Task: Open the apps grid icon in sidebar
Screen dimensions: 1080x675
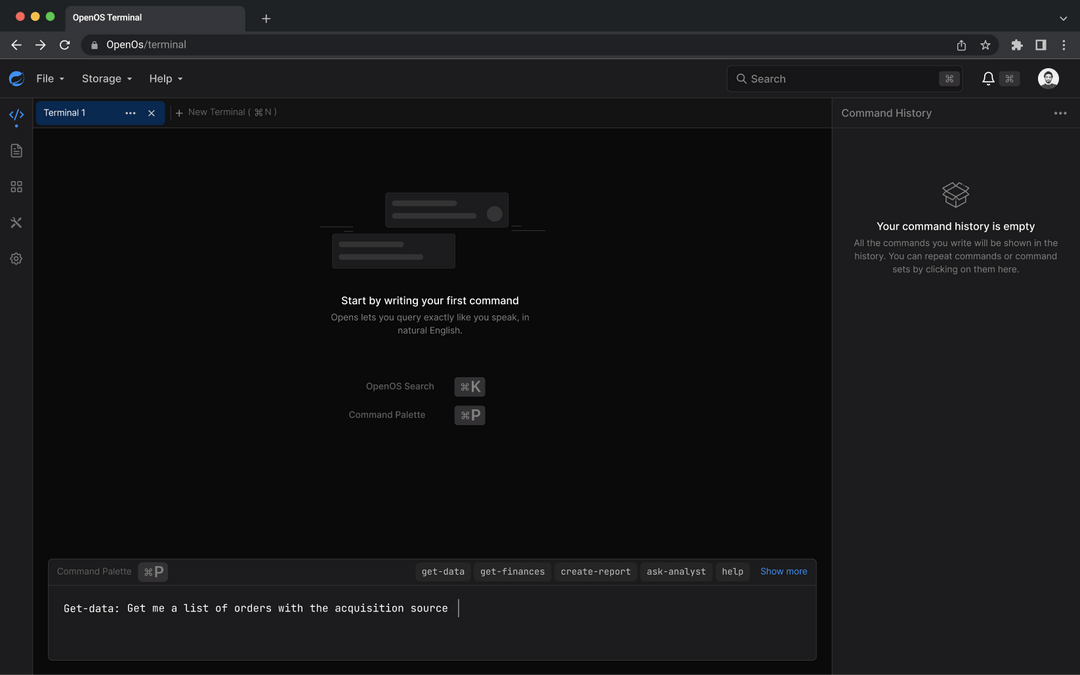Action: [17, 187]
